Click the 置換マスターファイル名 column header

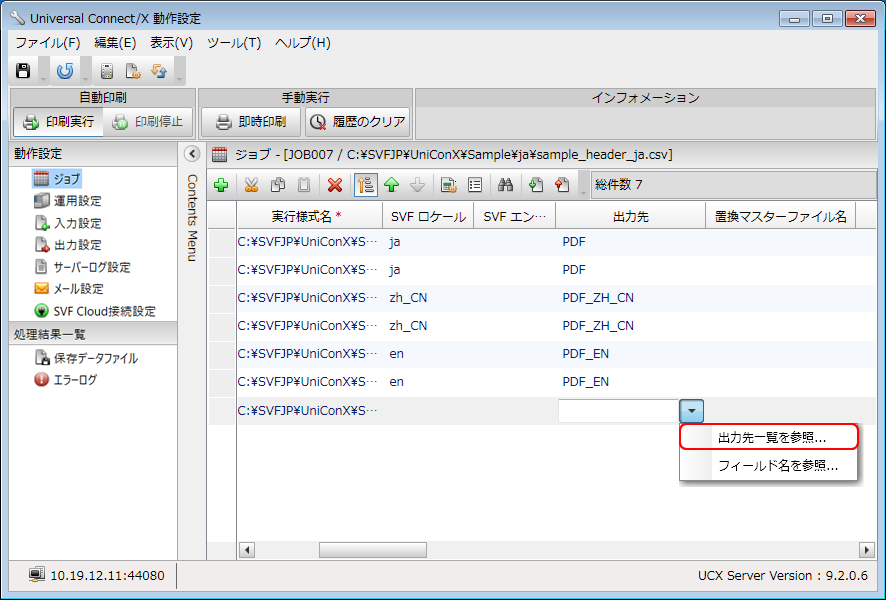tap(780, 216)
